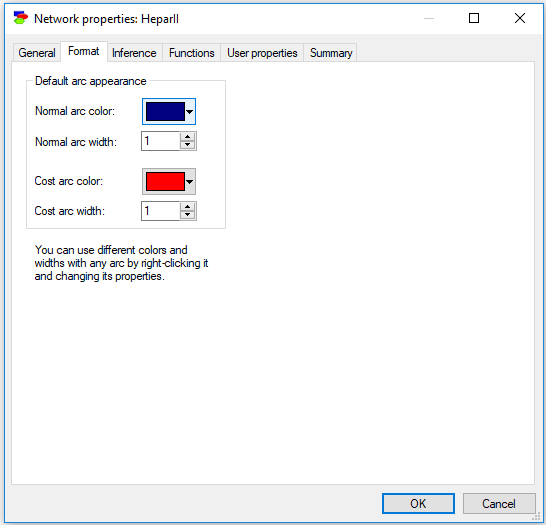Select the red Cost arc color swatch
The width and height of the screenshot is (546, 525).
(165, 182)
